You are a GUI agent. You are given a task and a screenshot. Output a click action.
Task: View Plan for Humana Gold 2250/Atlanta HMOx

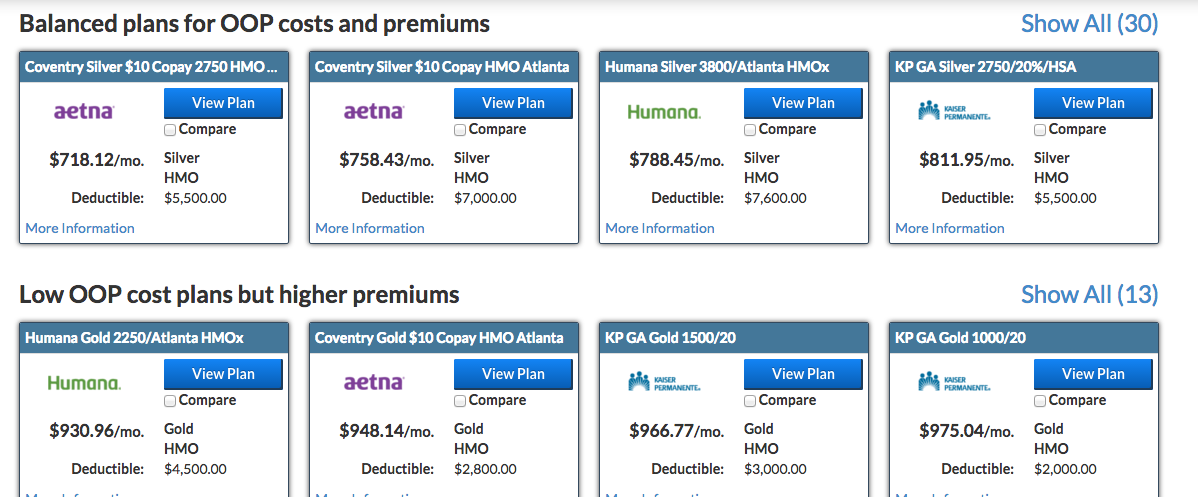pyautogui.click(x=223, y=374)
